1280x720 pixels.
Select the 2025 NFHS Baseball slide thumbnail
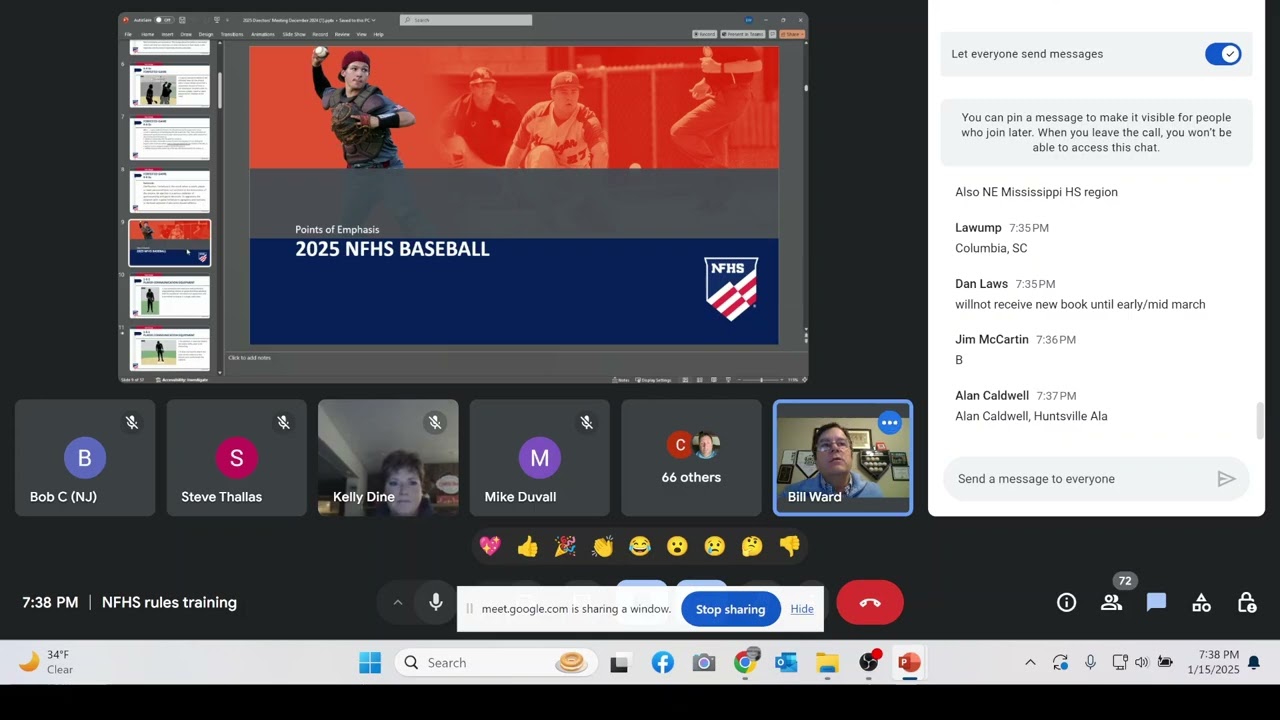click(x=169, y=243)
